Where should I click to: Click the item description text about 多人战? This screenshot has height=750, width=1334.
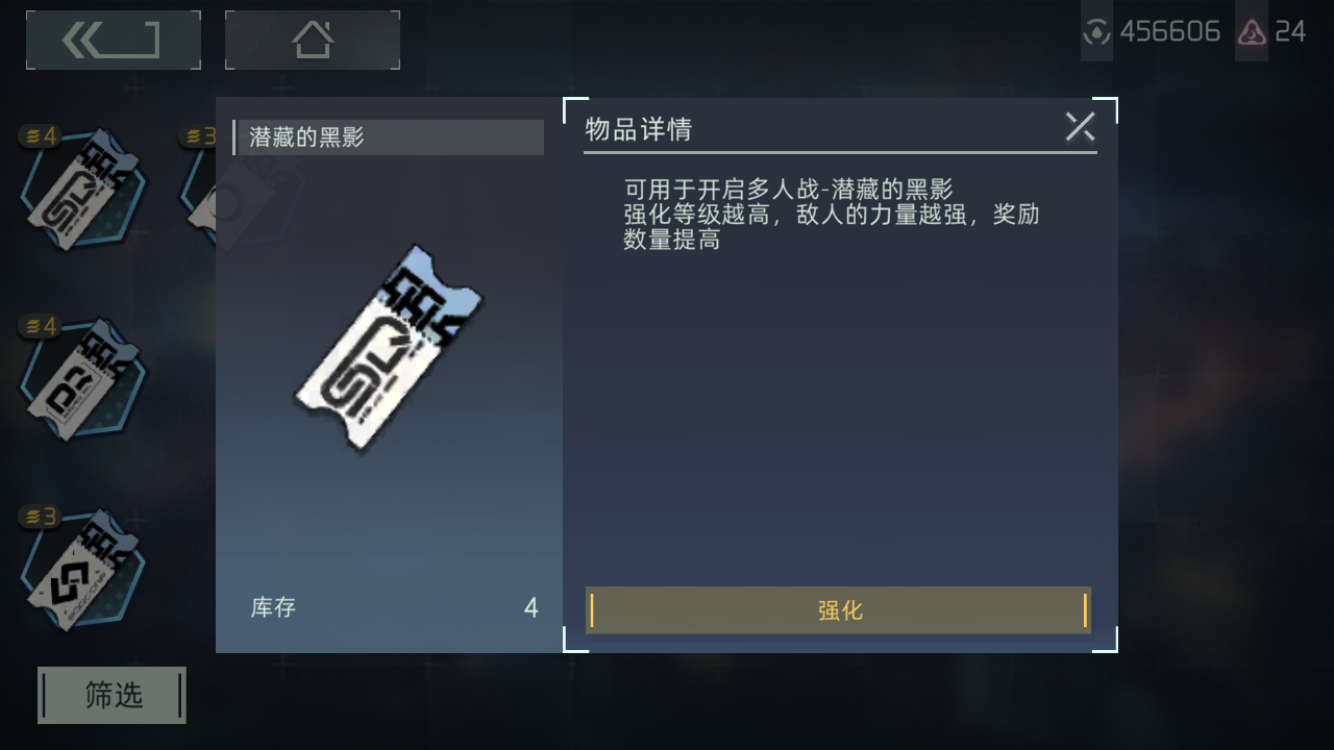[831, 214]
